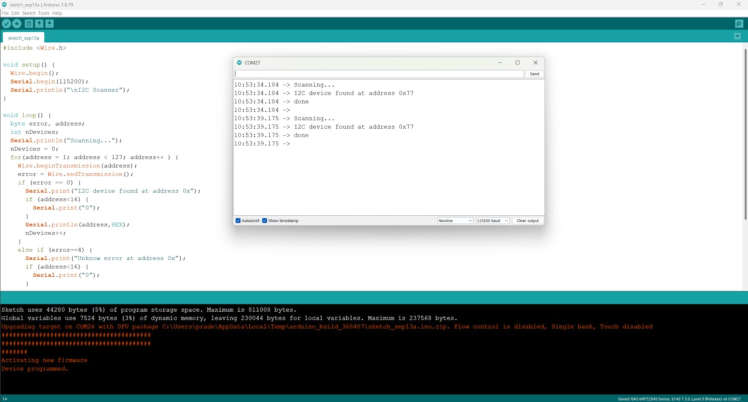Click the Save sketch toolbar icon
This screenshot has height=402, width=748.
50,23
